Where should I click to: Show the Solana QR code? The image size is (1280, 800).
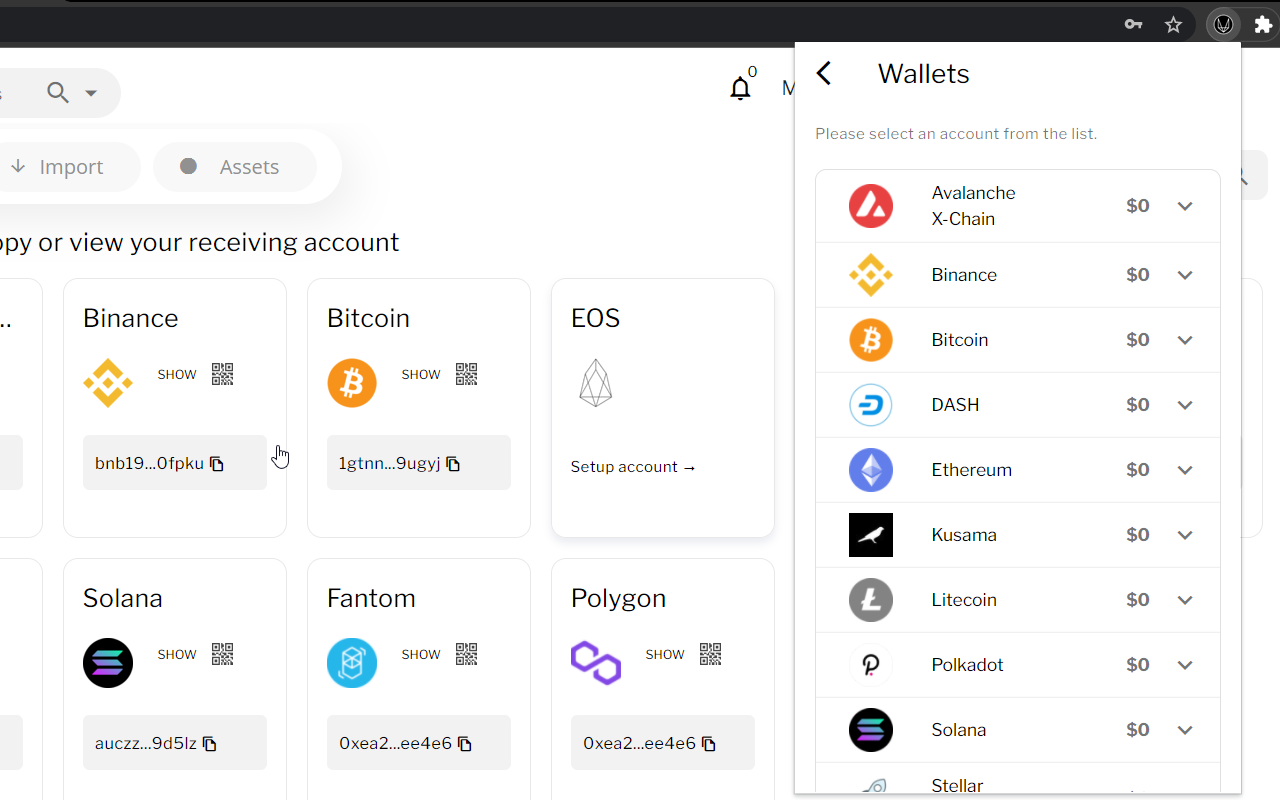pos(222,654)
